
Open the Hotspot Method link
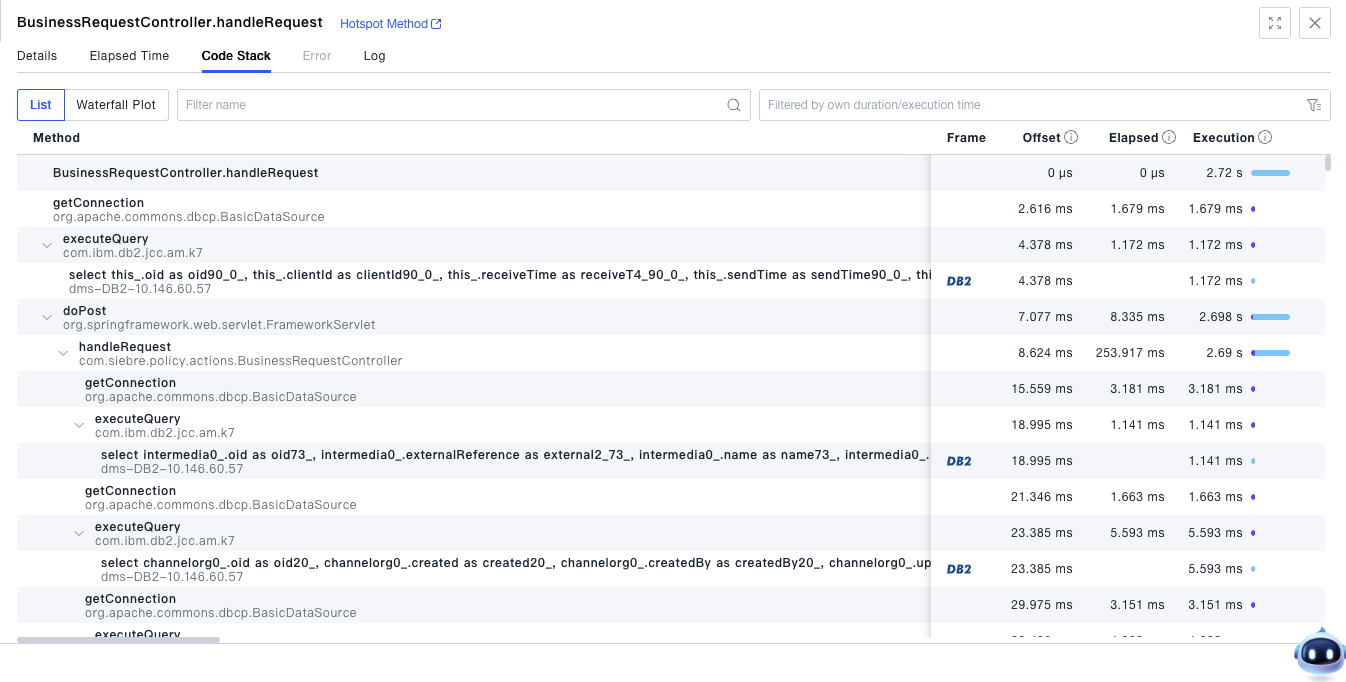[390, 24]
